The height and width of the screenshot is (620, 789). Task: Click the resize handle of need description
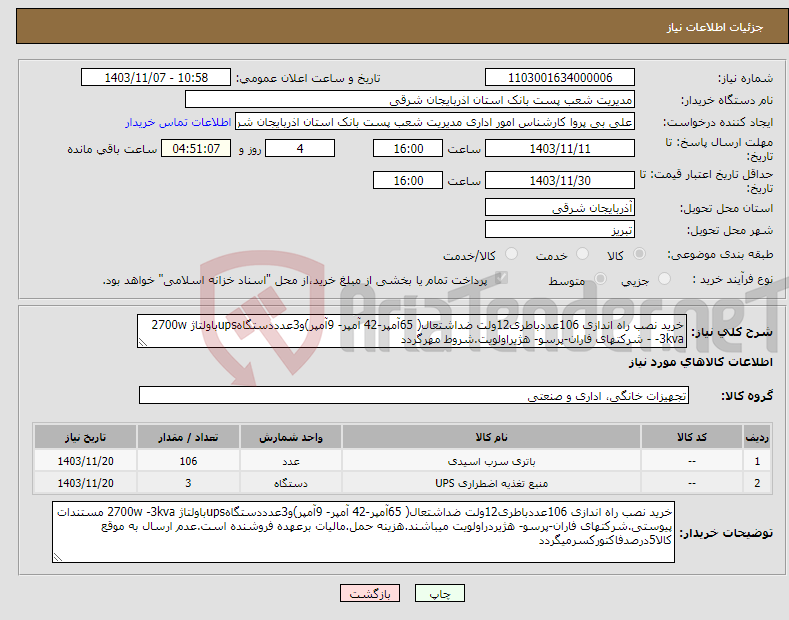tap(143, 342)
